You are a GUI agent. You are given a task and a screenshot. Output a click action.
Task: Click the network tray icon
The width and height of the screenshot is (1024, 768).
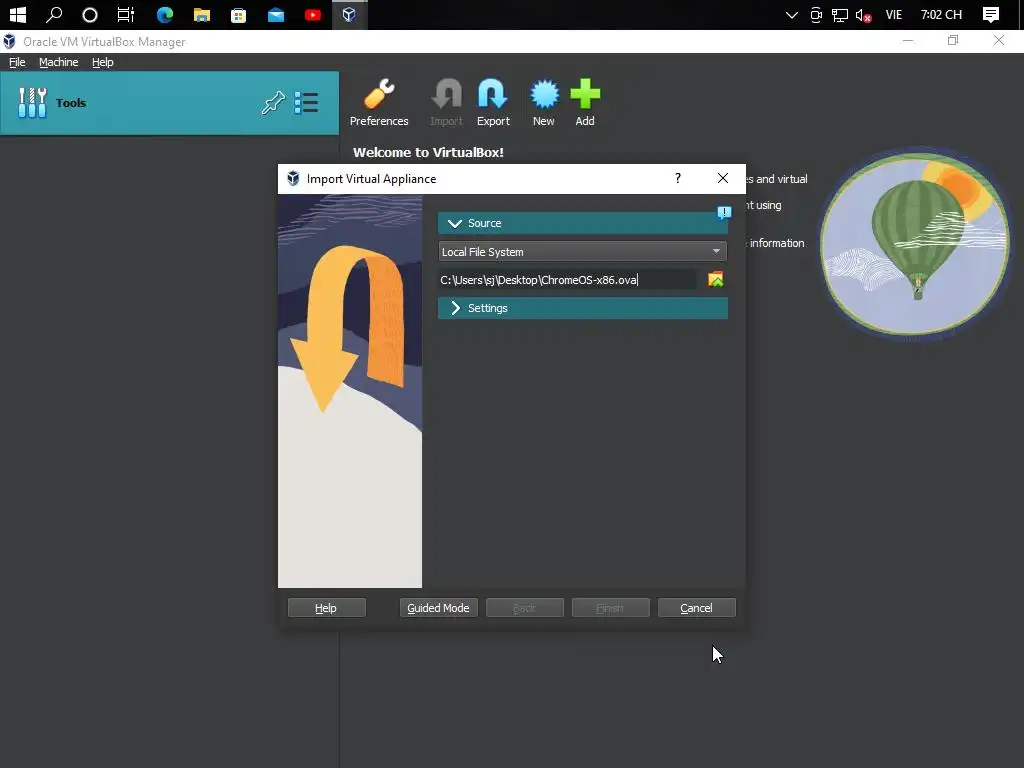tap(840, 14)
